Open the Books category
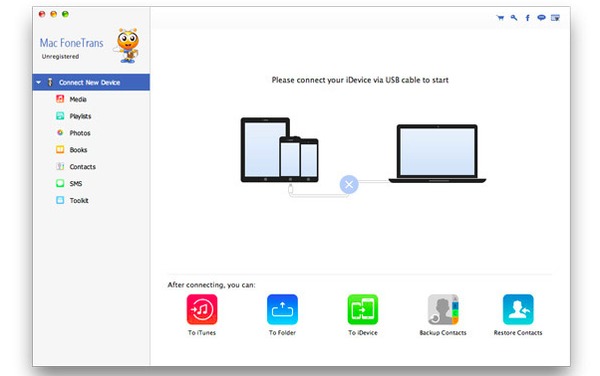This screenshot has height=376, width=600. click(78, 150)
